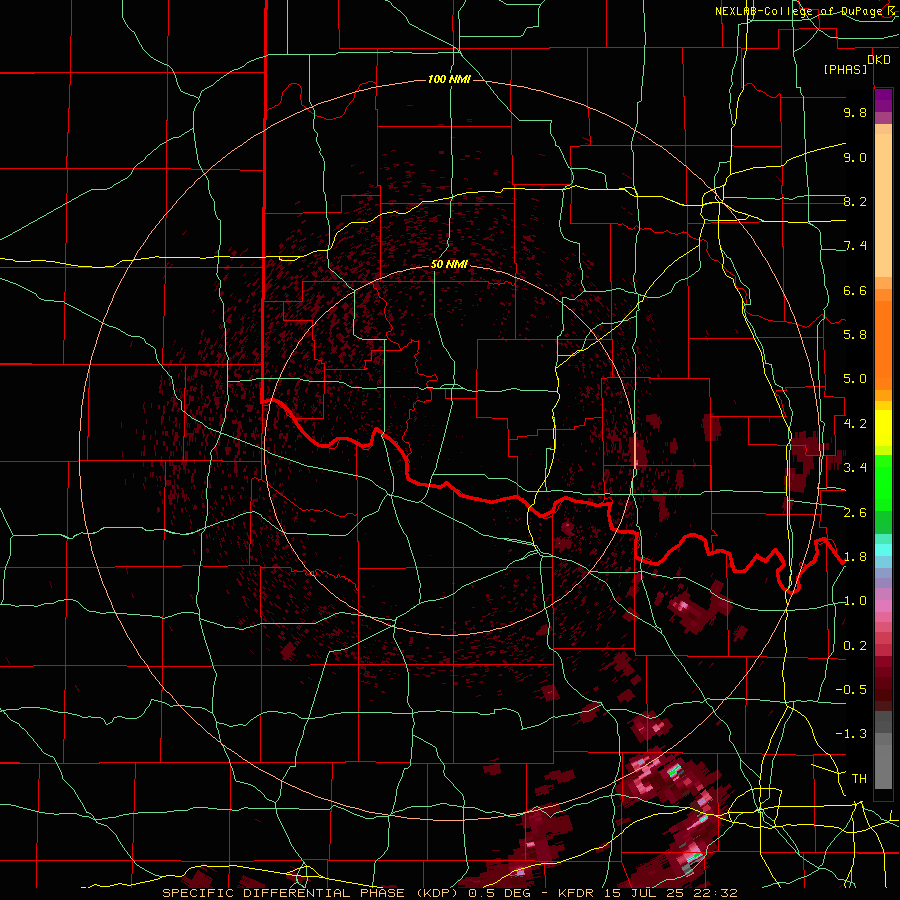
Task: Select the 9.0 value on the legend scale
Action: tap(855, 157)
